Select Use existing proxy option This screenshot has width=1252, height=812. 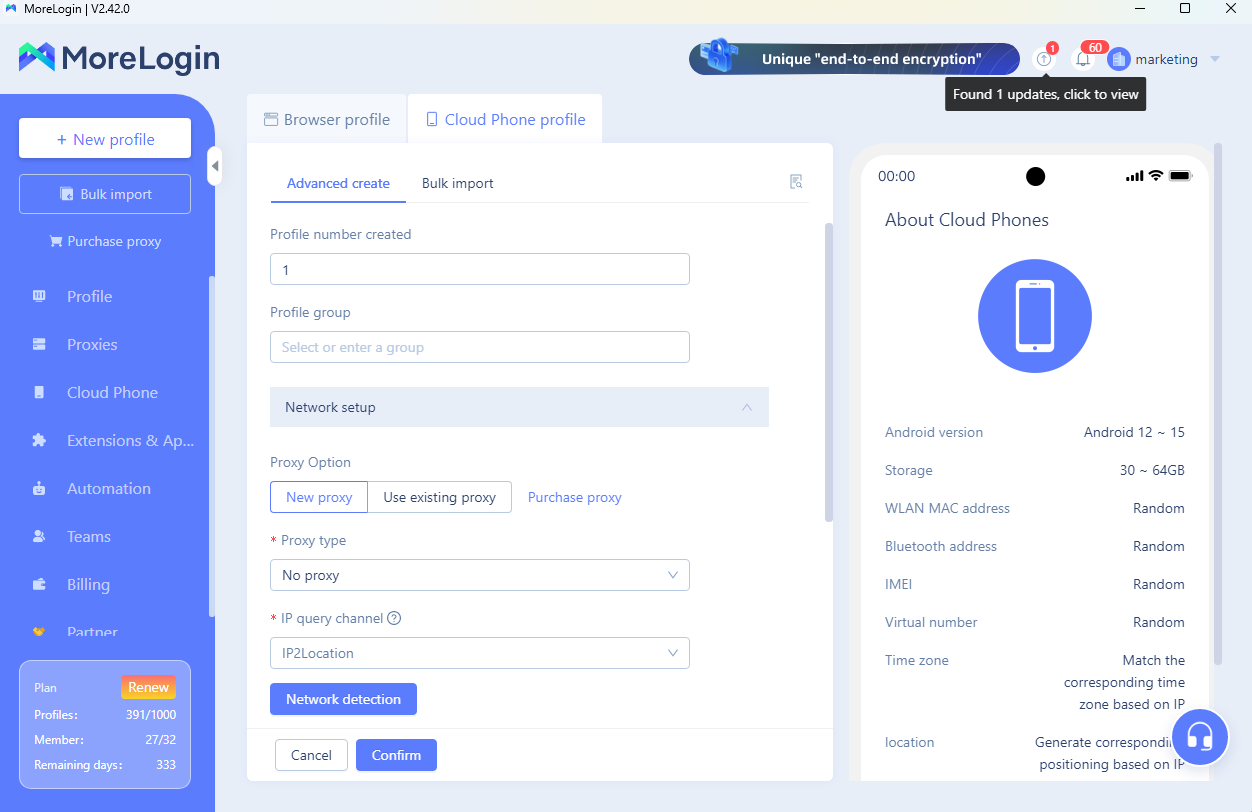coord(439,497)
